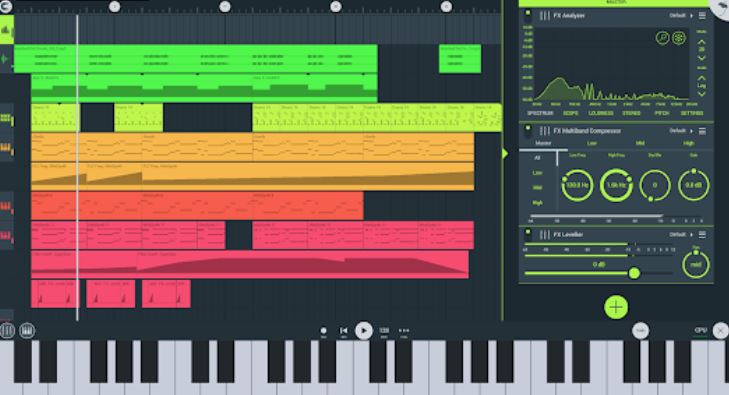Open the FX Analyzer Default preset dropdown

pyautogui.click(x=681, y=16)
